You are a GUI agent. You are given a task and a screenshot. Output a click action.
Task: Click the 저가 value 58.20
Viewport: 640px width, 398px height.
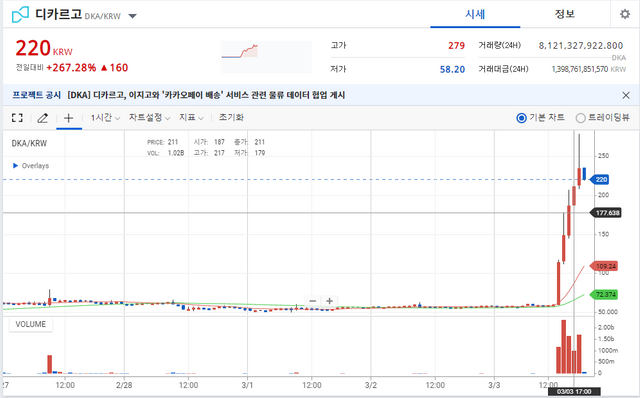point(452,69)
